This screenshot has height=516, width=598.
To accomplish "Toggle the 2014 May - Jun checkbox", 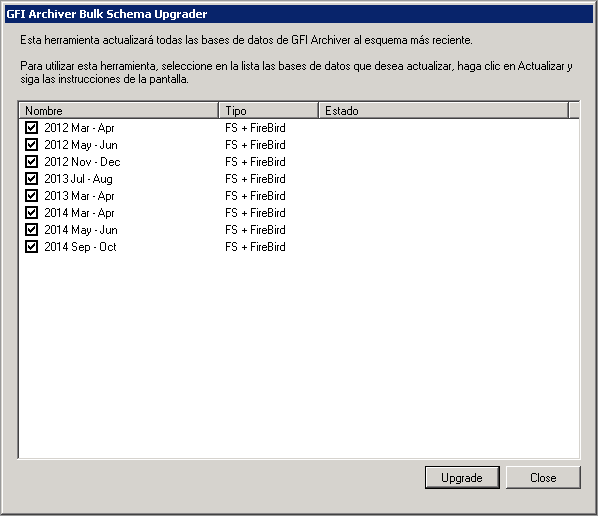I will 31,230.
